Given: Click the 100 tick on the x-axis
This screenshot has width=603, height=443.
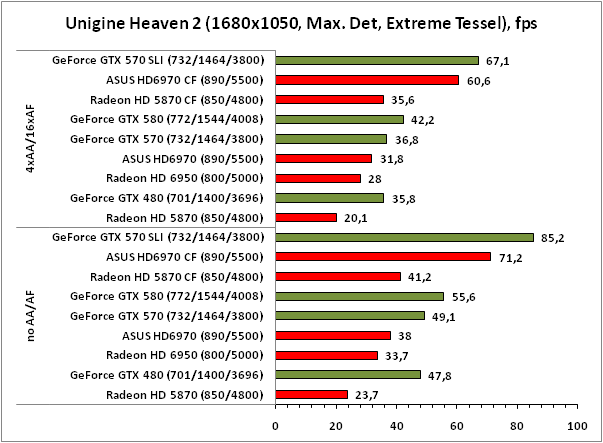Looking at the screenshot, I should coord(575,425).
